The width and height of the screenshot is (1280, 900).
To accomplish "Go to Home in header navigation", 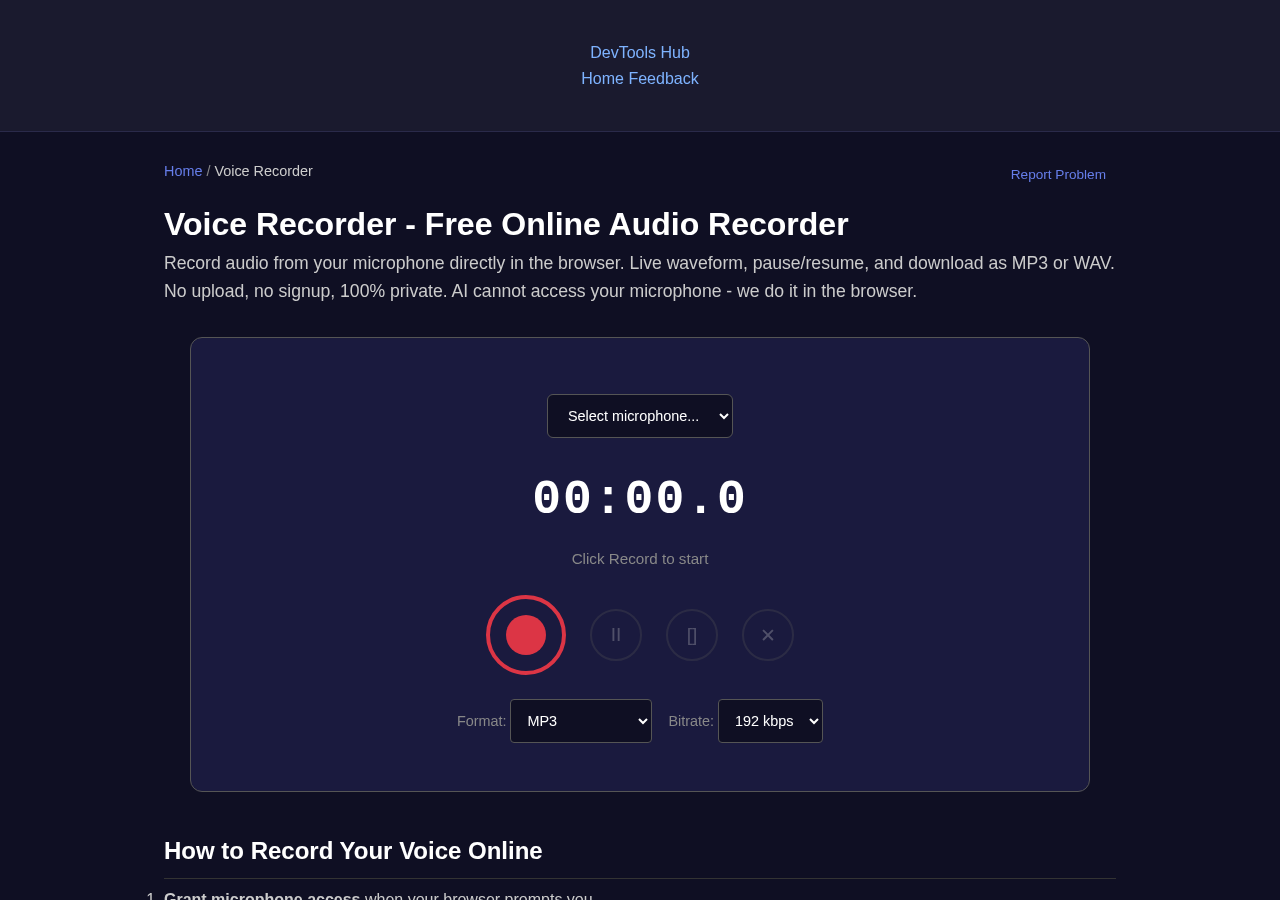I will pos(602,79).
